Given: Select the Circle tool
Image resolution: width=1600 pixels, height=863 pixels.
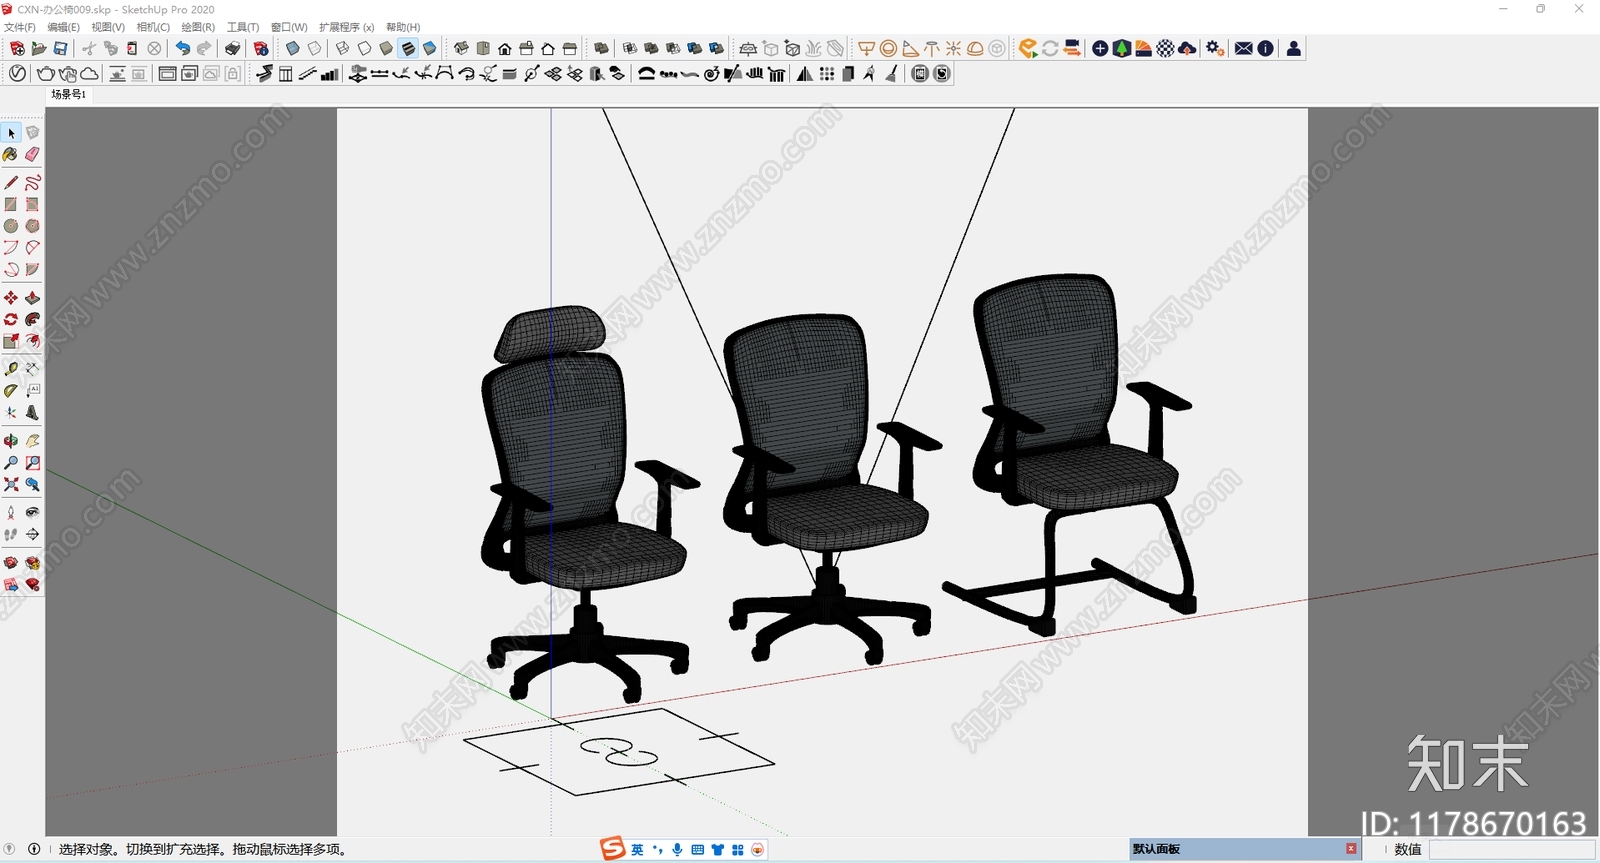Looking at the screenshot, I should coord(11,226).
